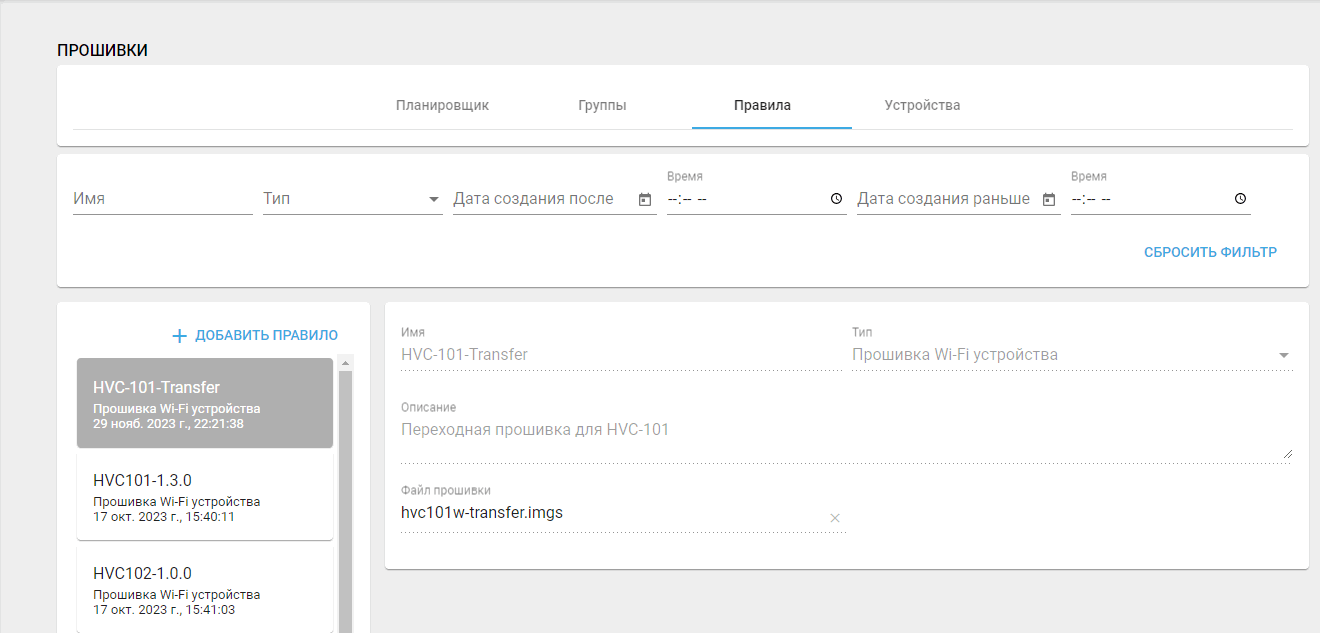Open calendar picker for 'Дата создания раньше'
The width and height of the screenshot is (1320, 633).
coord(1049,199)
